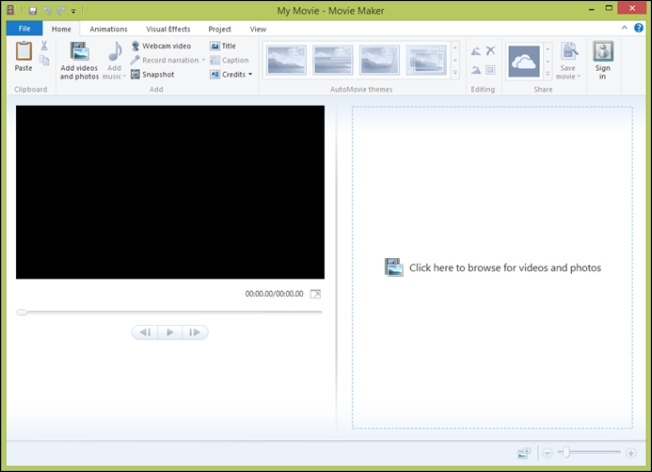The image size is (652, 472).
Task: Click the black video preview monitor
Action: (170, 192)
